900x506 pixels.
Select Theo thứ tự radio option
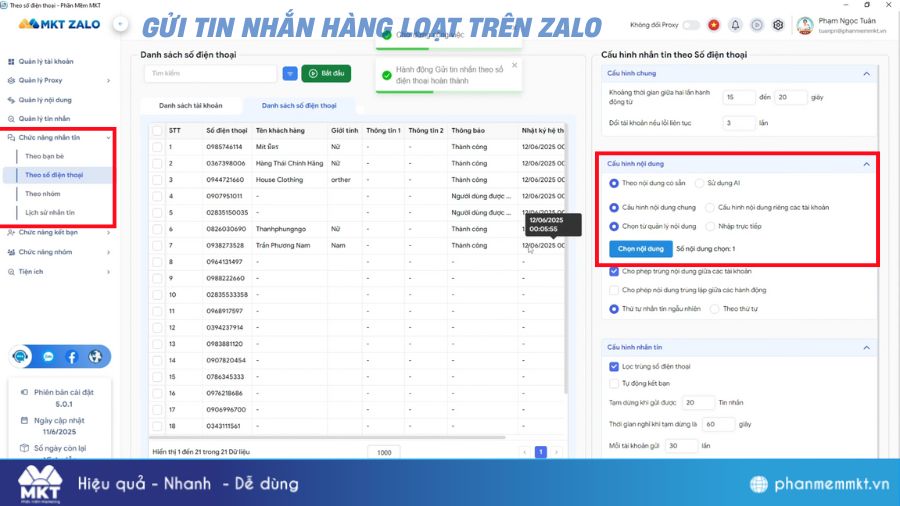tap(715, 309)
